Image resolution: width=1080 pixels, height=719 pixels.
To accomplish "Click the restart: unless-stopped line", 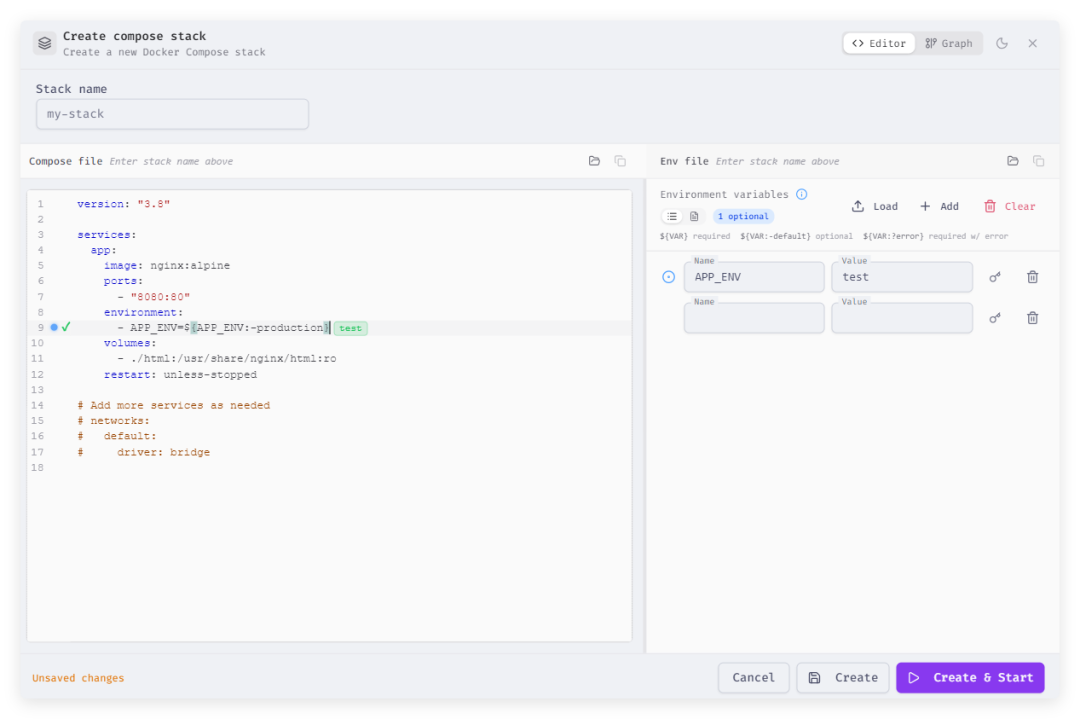I will [x=180, y=375].
